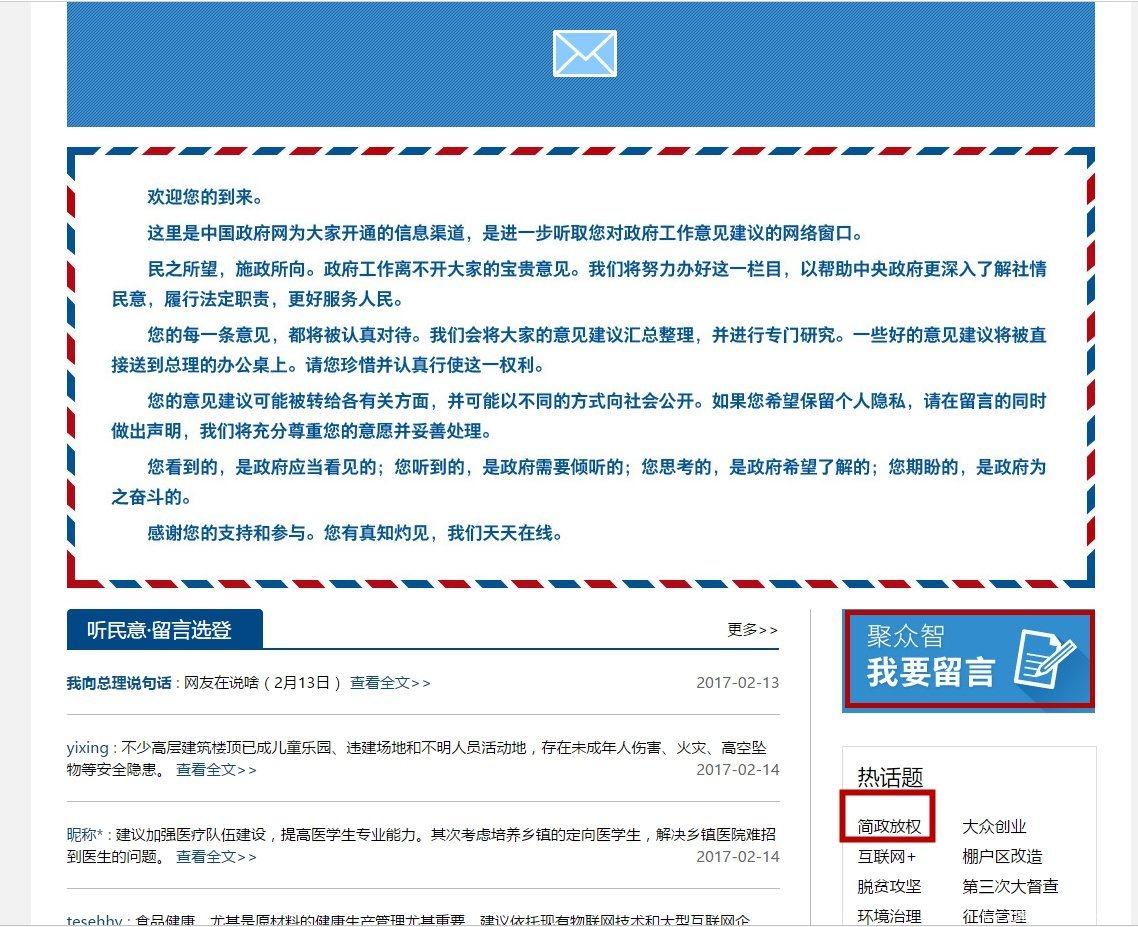This screenshot has width=1138, height=927.
Task: Open the 更多>> link for more messages
Action: point(752,630)
